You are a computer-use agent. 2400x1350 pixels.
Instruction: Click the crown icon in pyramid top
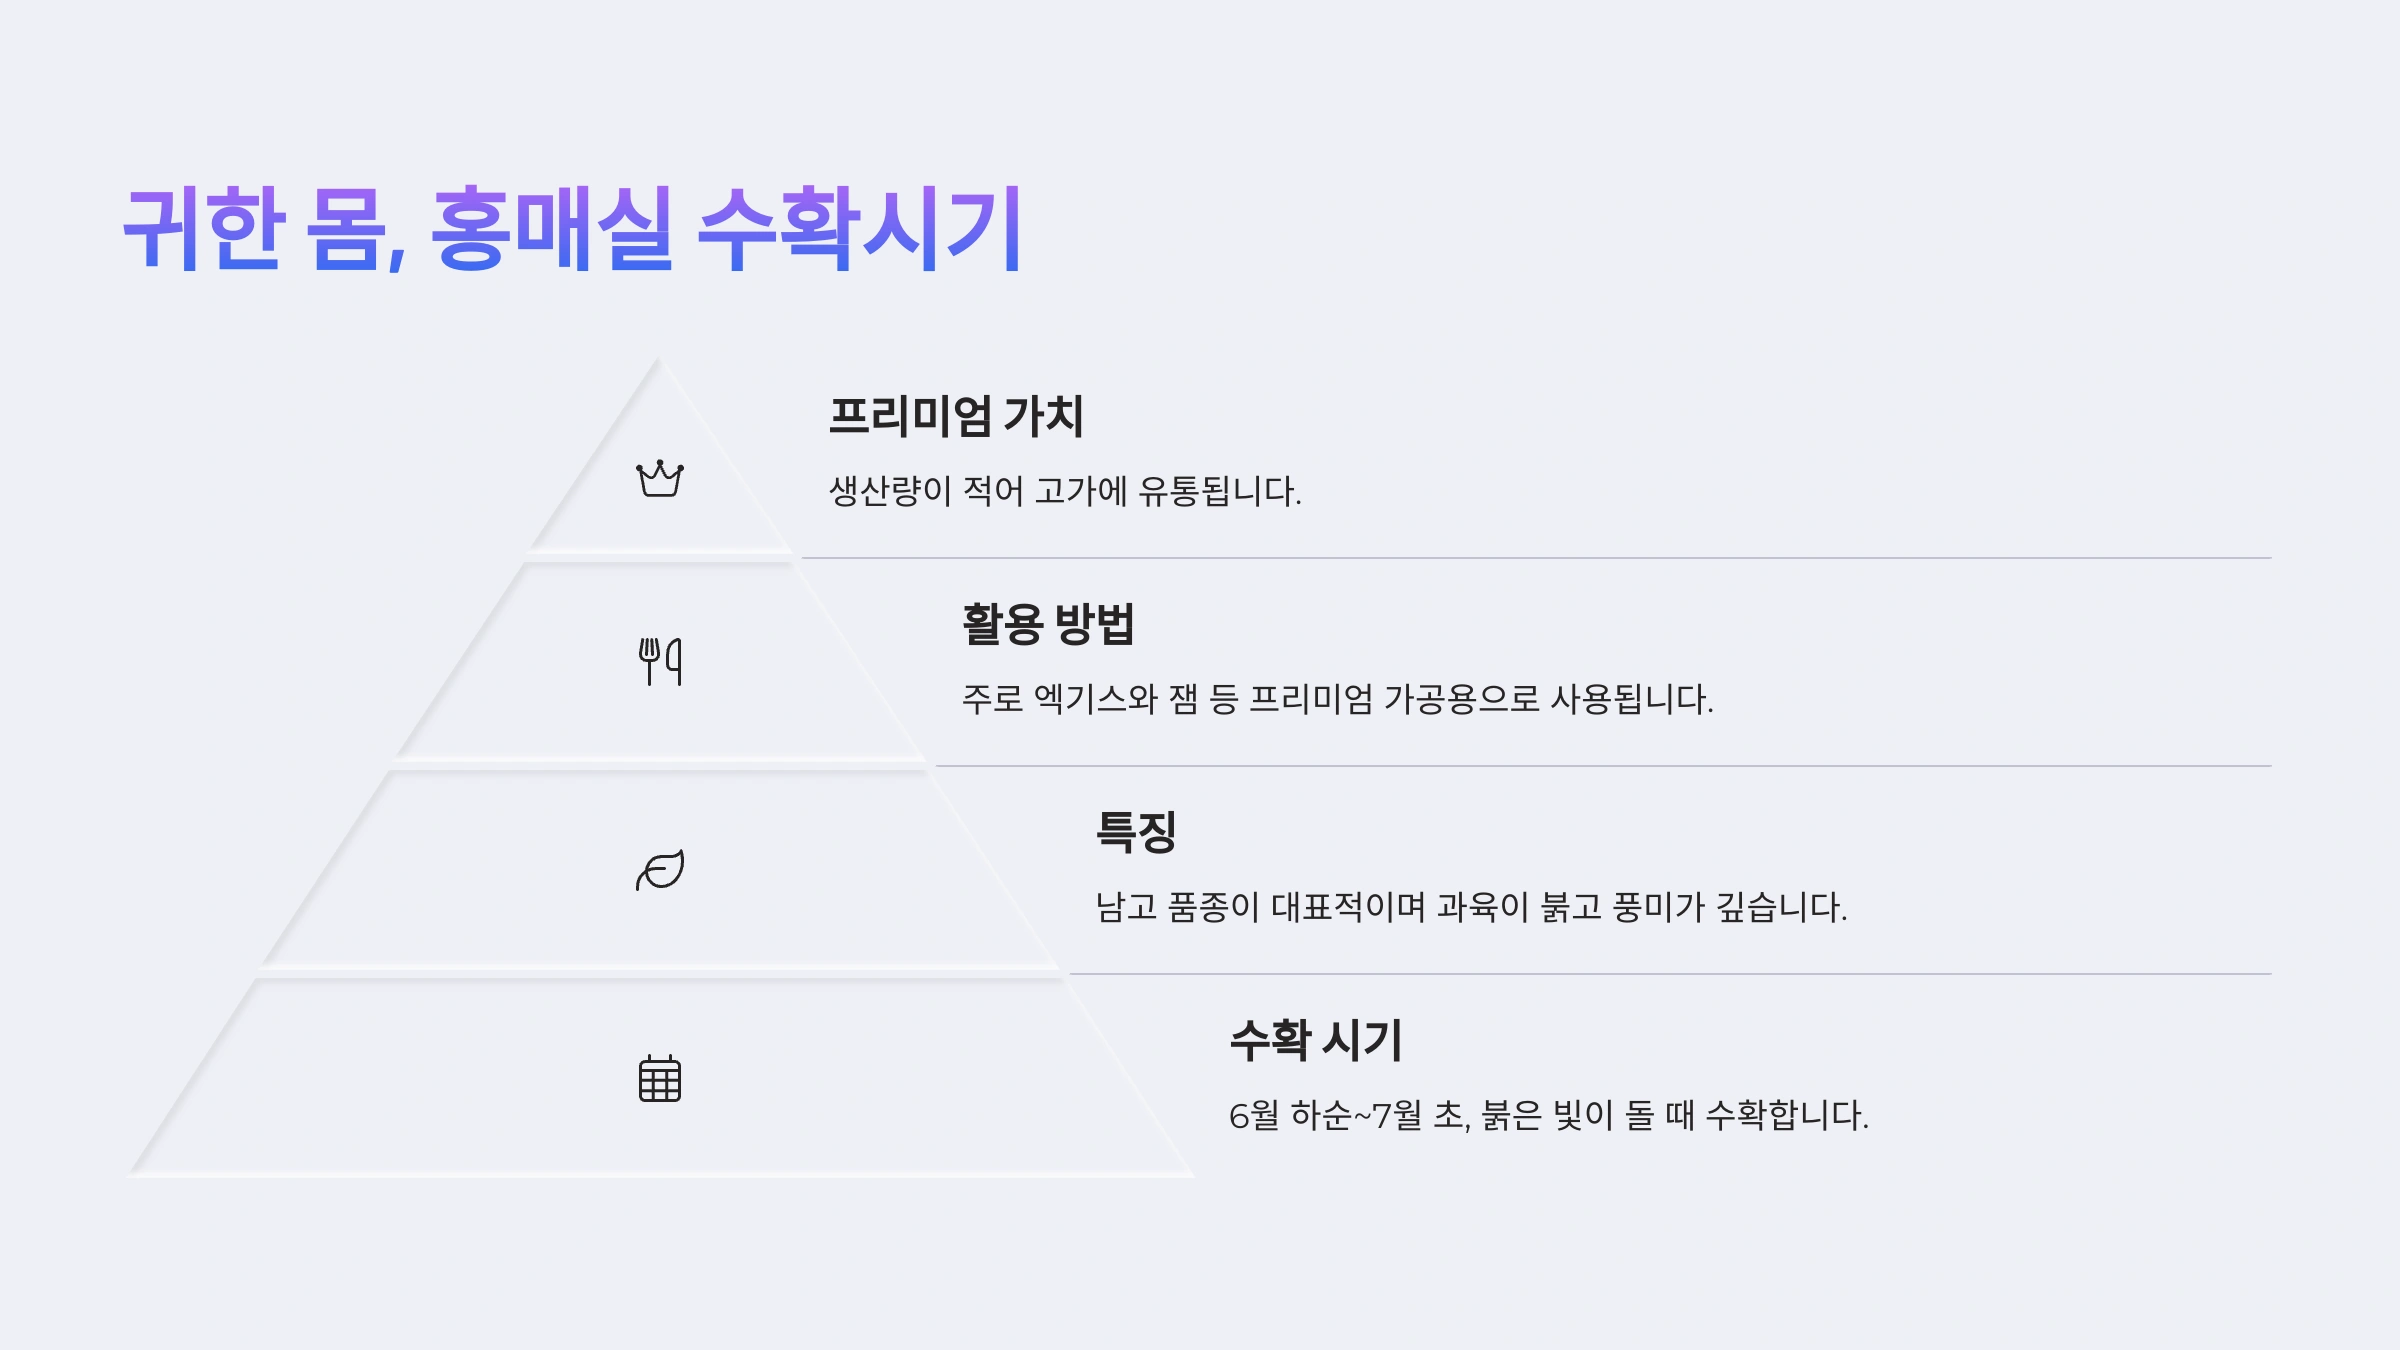pos(660,478)
